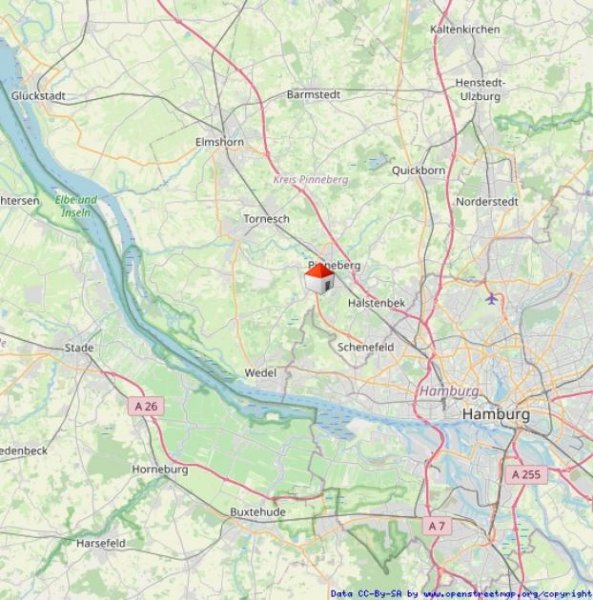
Task: Select the A 7 highway shield
Action: [x=437, y=526]
